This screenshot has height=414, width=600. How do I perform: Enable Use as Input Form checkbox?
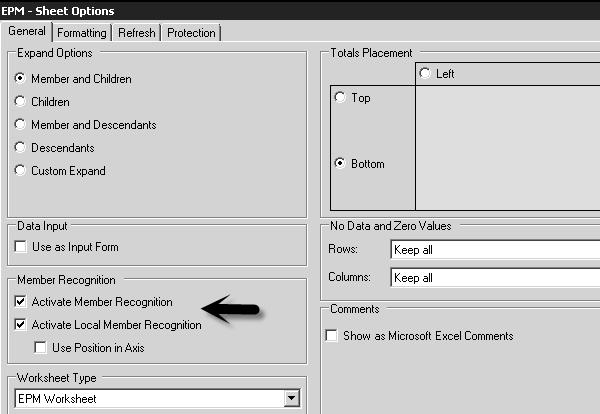click(21, 247)
